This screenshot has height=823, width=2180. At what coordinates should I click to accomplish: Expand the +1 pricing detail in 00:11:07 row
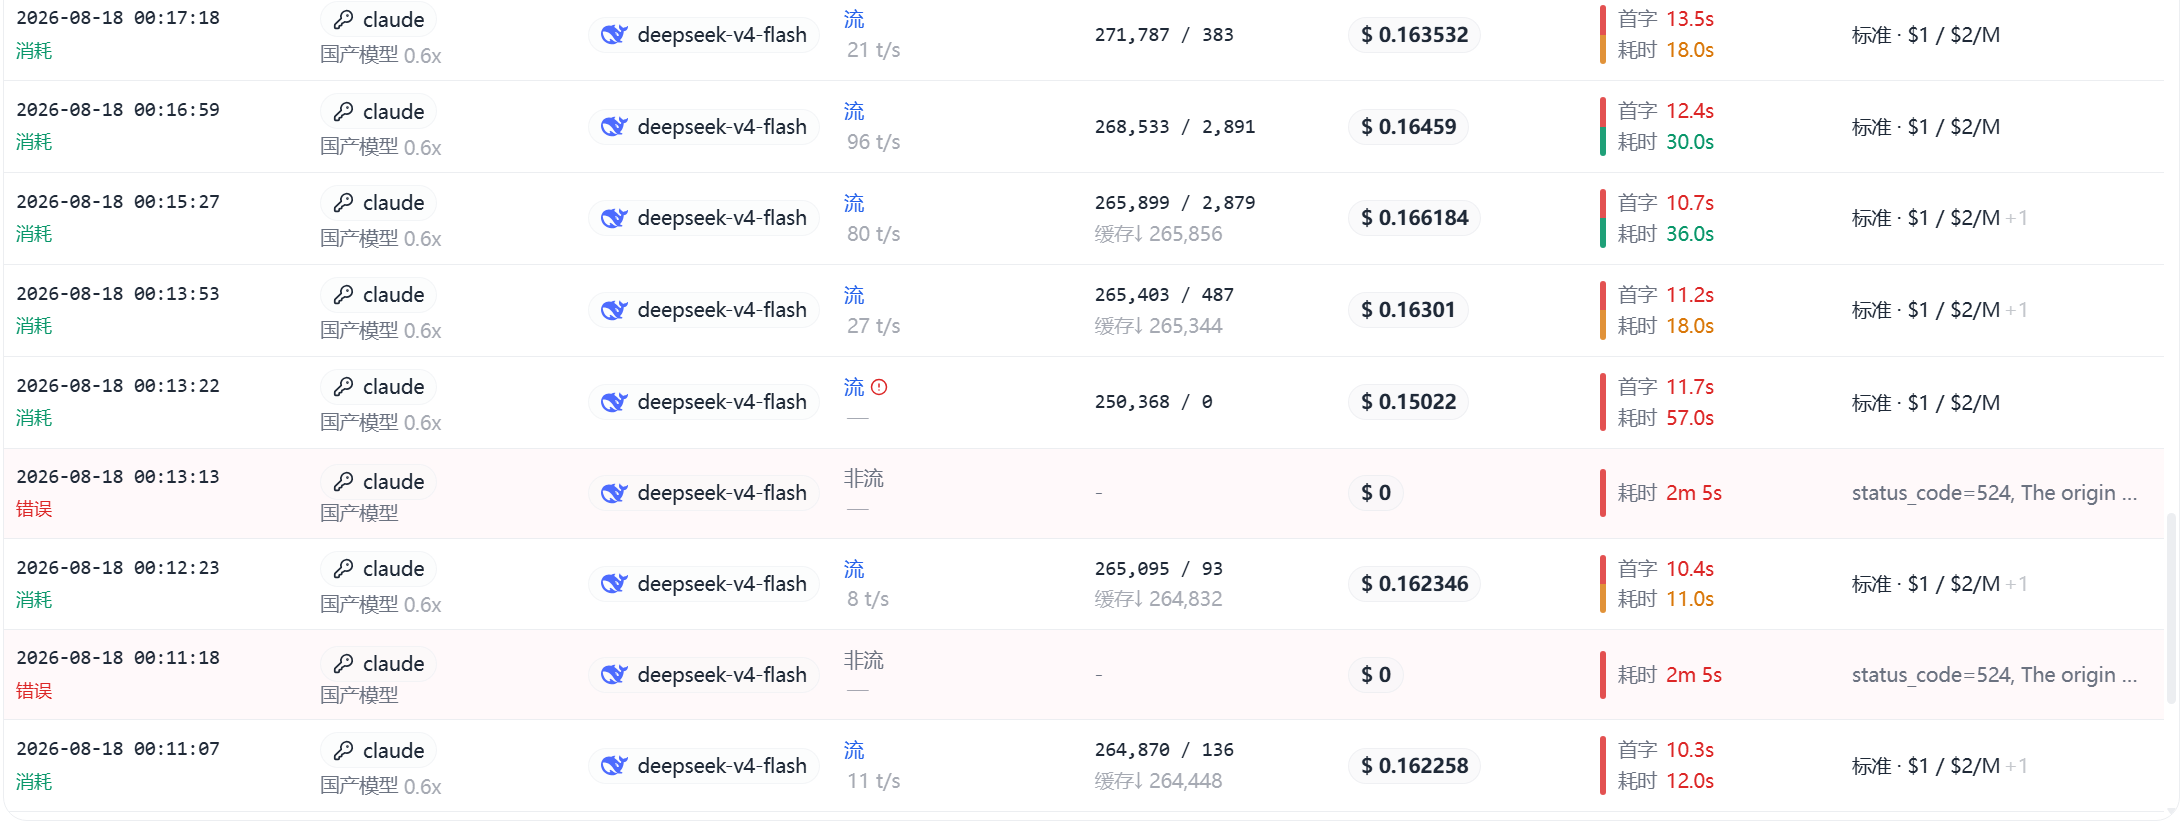point(2017,766)
